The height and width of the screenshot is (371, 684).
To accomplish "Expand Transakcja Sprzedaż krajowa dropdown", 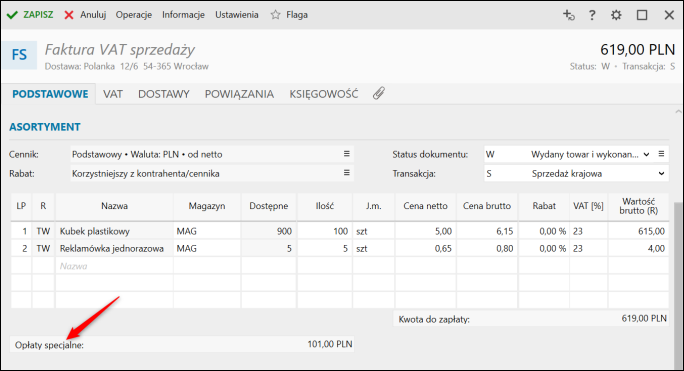I will point(661,173).
